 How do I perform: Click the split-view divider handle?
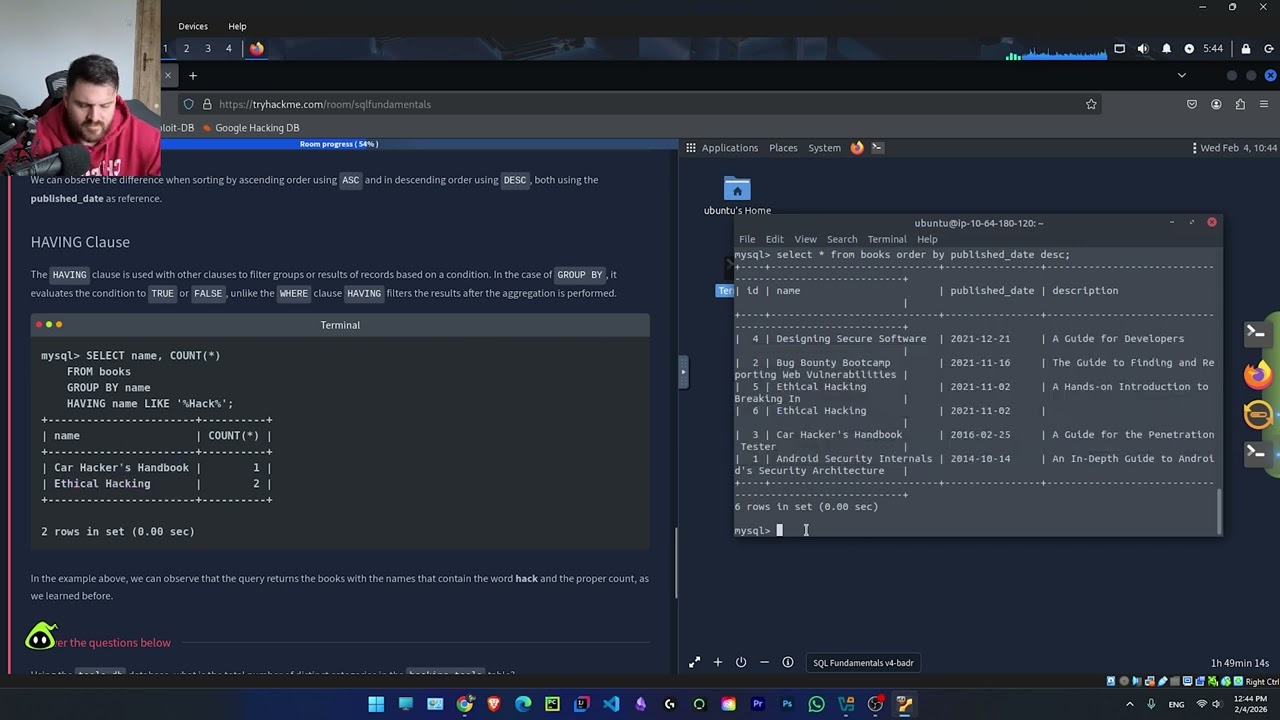683,372
